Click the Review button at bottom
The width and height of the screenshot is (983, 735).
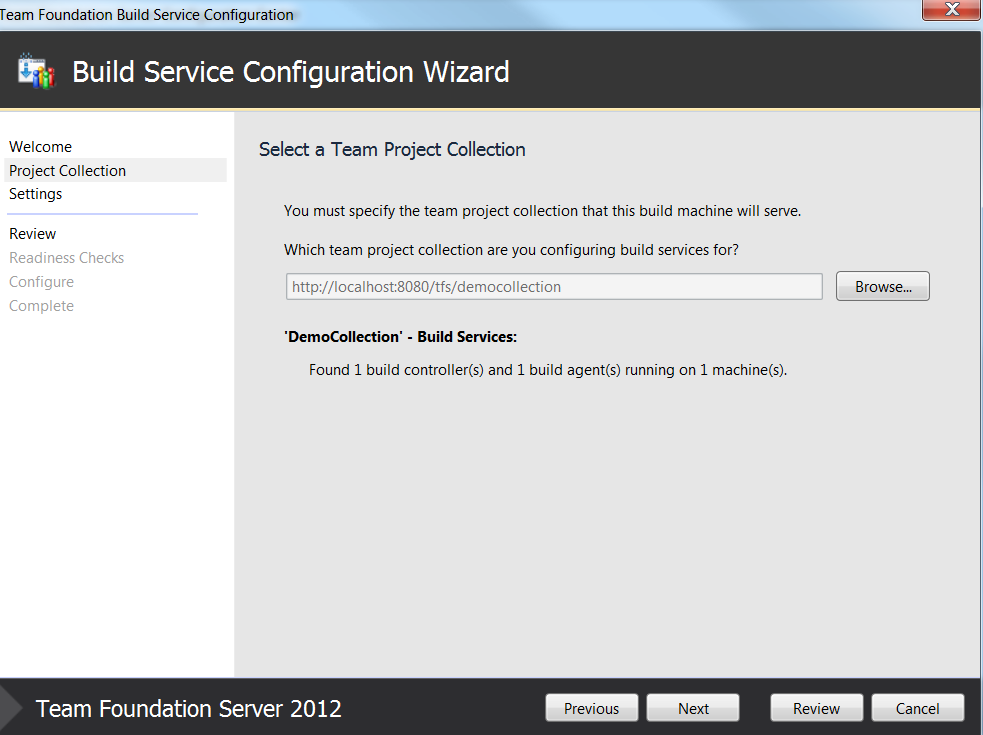[816, 708]
